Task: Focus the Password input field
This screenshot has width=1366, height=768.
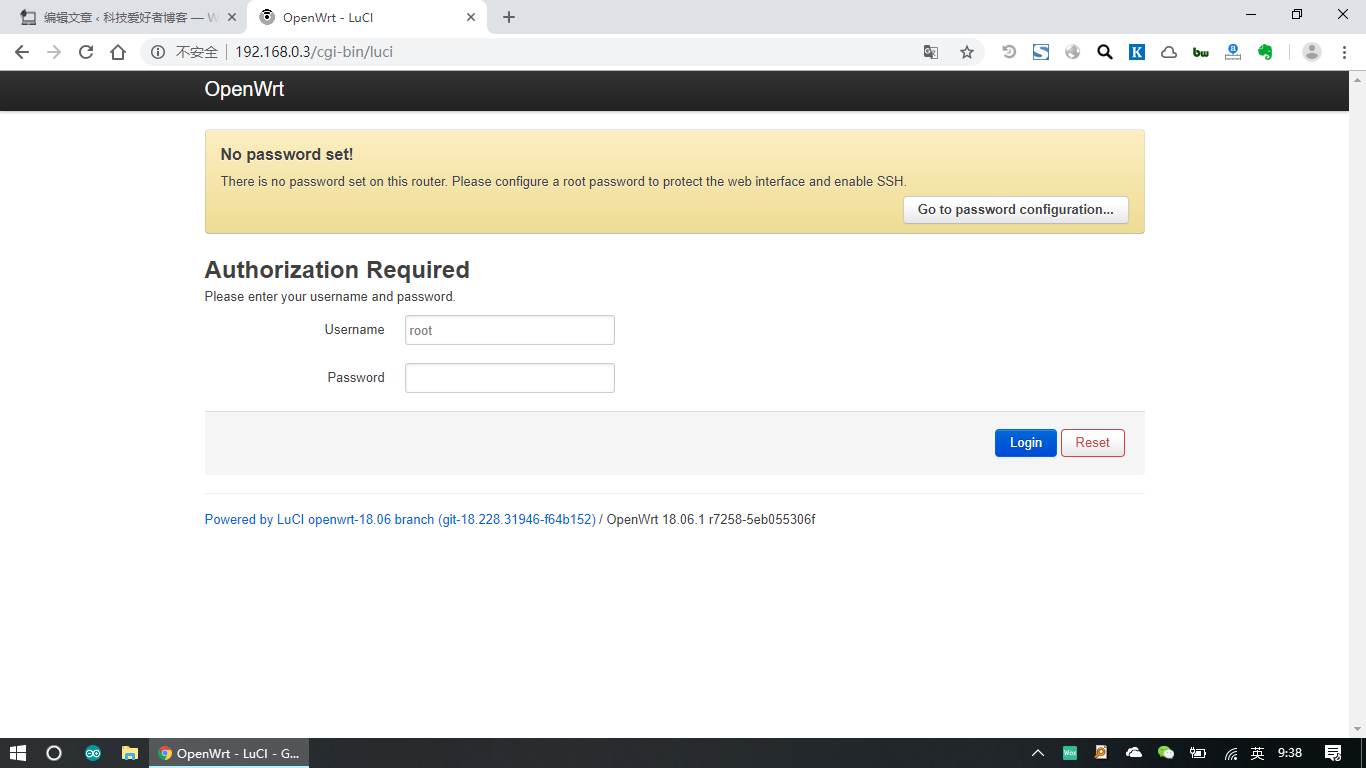Action: click(509, 378)
